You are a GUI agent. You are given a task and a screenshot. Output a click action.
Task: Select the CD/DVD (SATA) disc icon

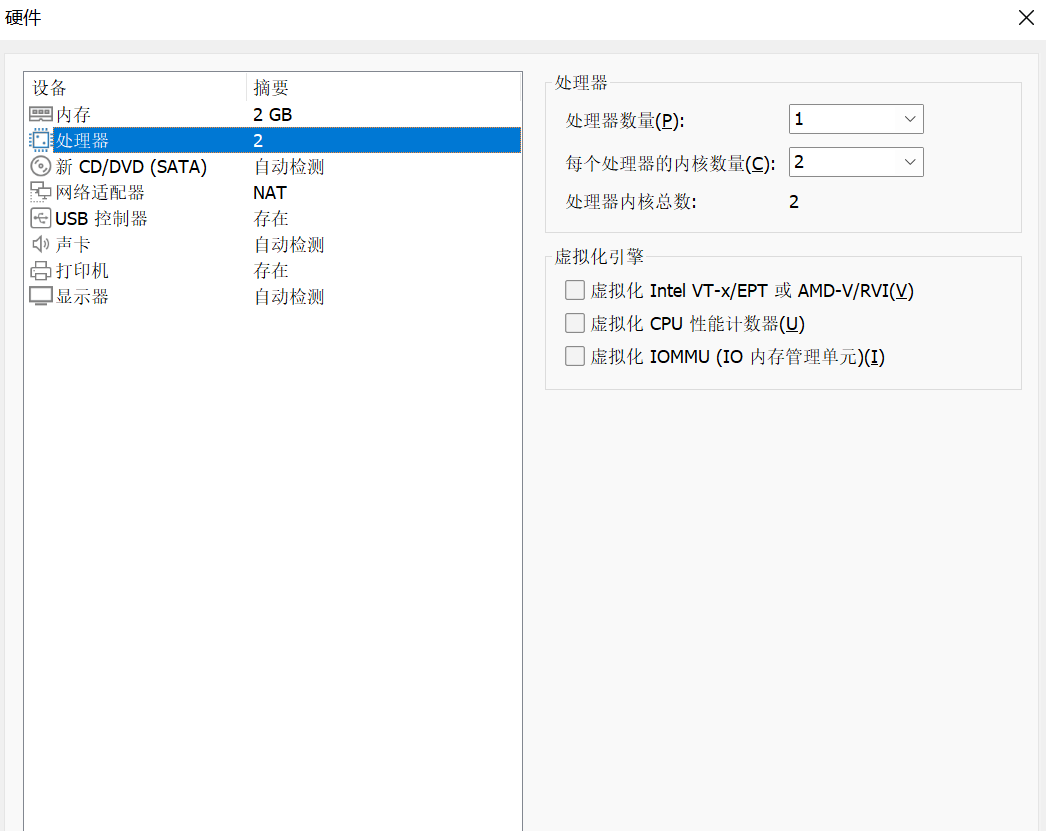[x=41, y=166]
